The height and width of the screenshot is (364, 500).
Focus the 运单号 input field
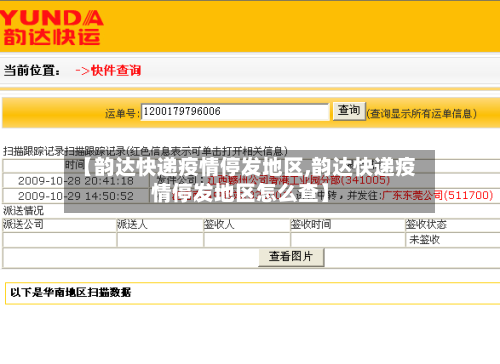point(235,111)
